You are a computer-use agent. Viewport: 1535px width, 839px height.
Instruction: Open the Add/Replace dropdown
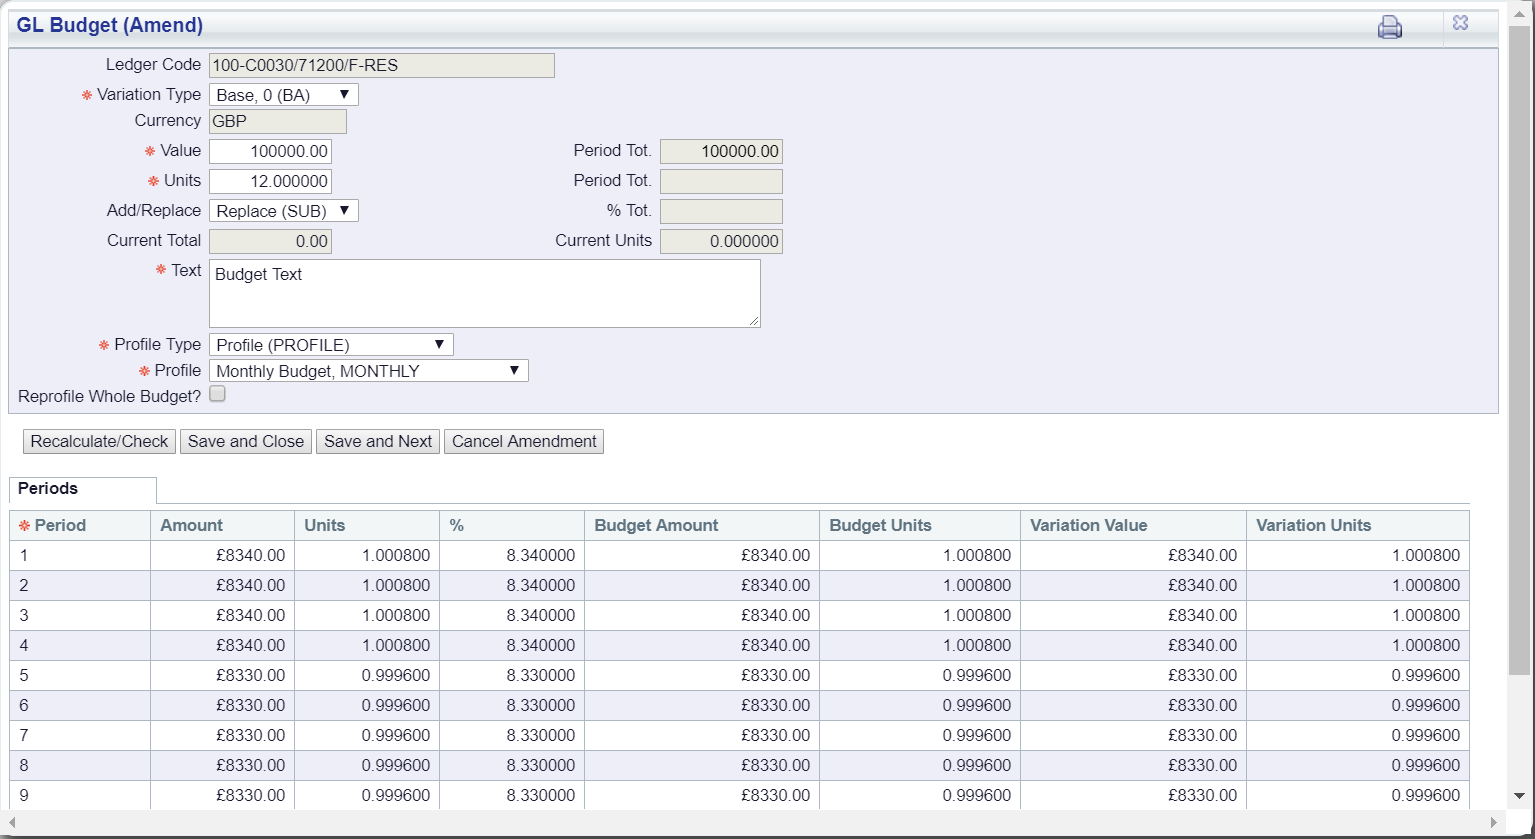click(284, 211)
